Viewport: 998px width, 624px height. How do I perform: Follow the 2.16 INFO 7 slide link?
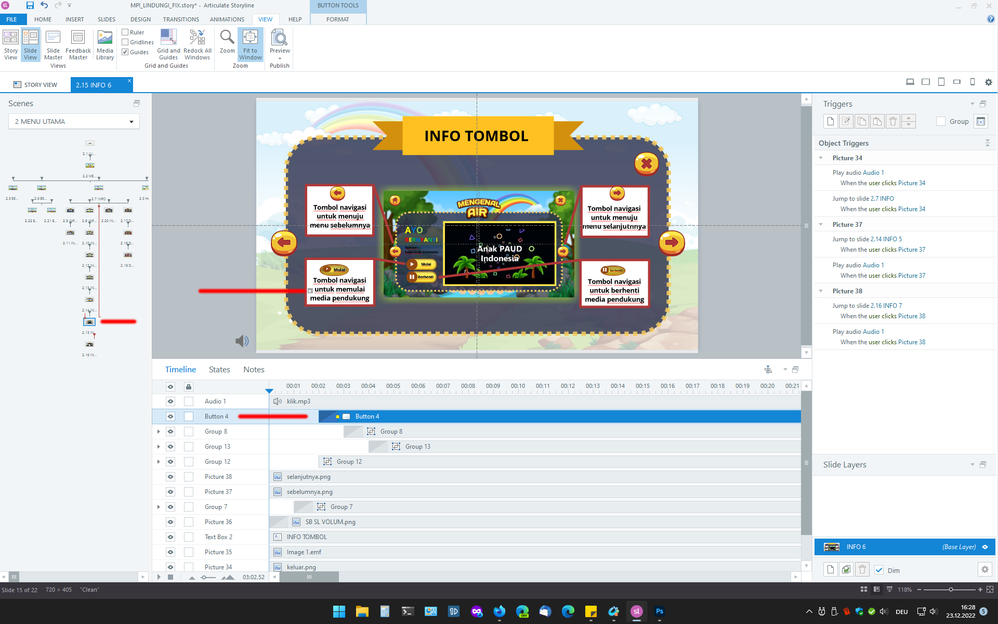[x=886, y=306]
